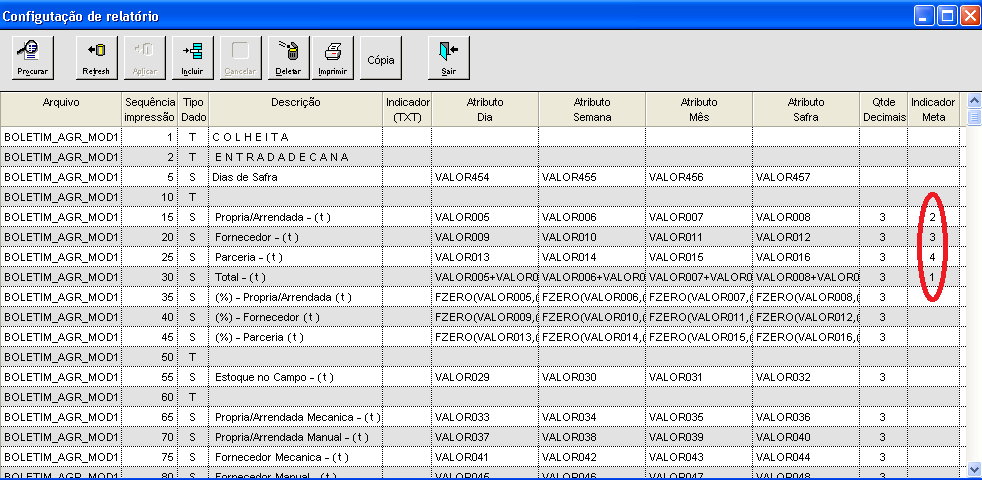Click sequence number 10 cell
The height and width of the screenshot is (480, 982).
coord(150,197)
